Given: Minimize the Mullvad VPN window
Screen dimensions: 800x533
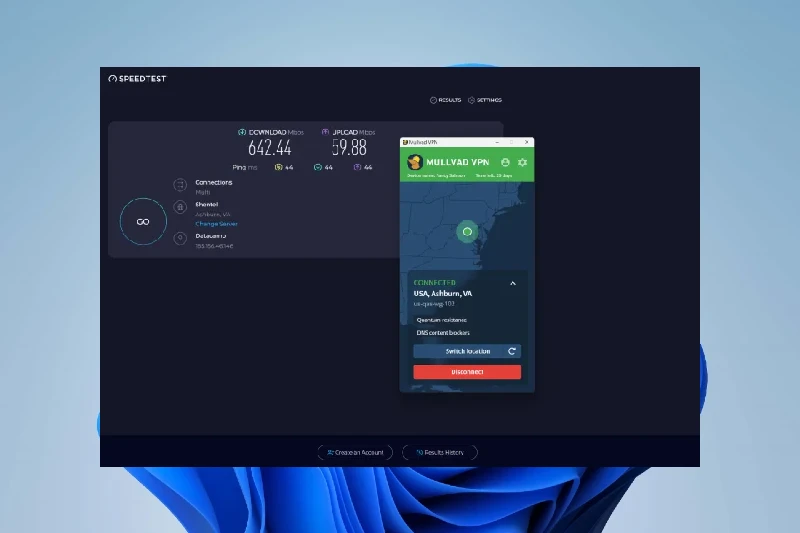Looking at the screenshot, I should 497,142.
